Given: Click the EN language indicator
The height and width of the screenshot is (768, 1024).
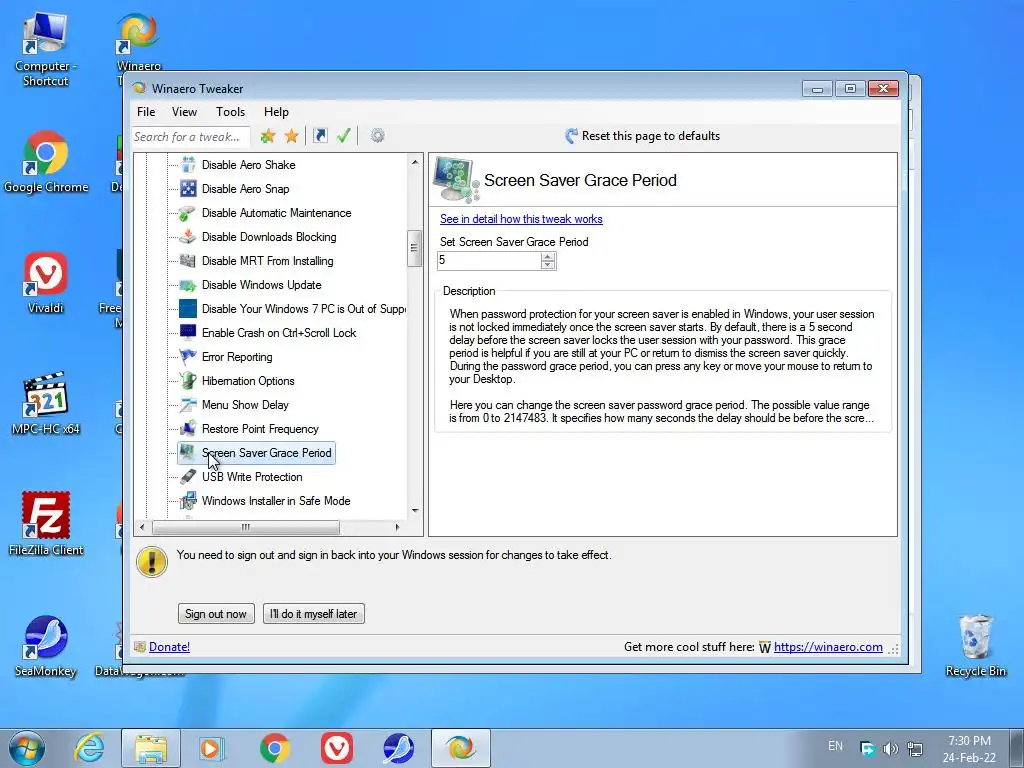Looking at the screenshot, I should coord(835,746).
